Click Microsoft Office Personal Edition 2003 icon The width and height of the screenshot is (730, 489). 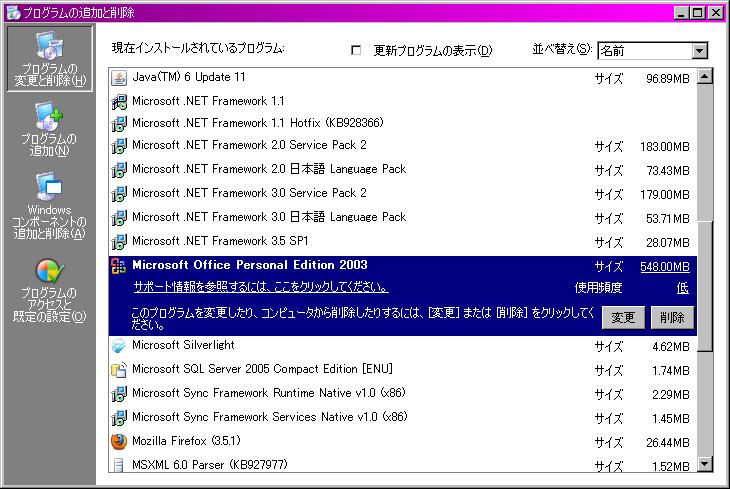(x=119, y=266)
